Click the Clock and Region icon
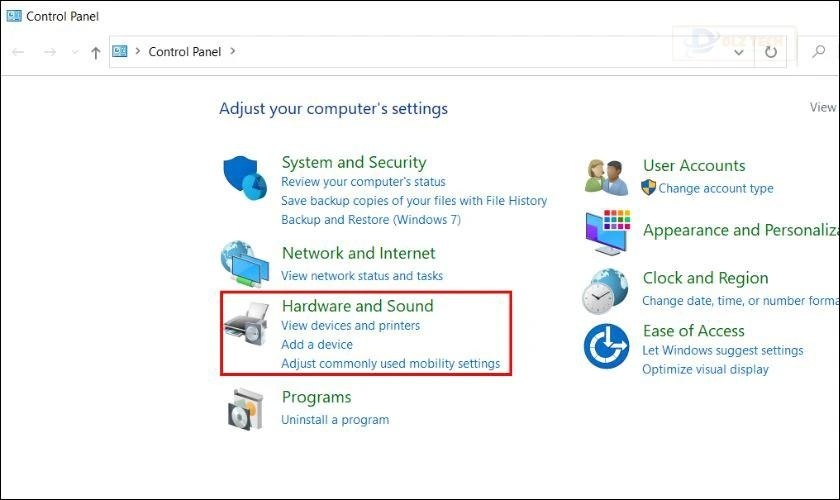 click(605, 291)
